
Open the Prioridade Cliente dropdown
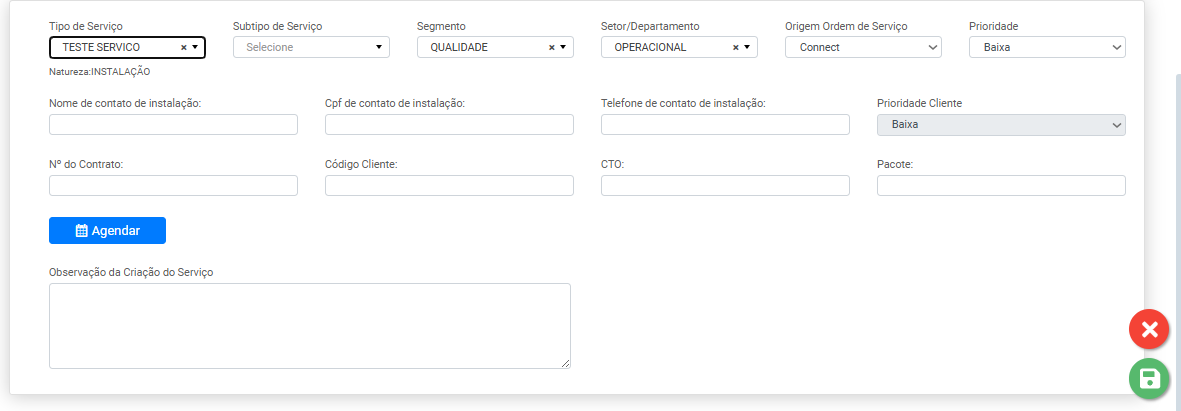pos(1001,125)
